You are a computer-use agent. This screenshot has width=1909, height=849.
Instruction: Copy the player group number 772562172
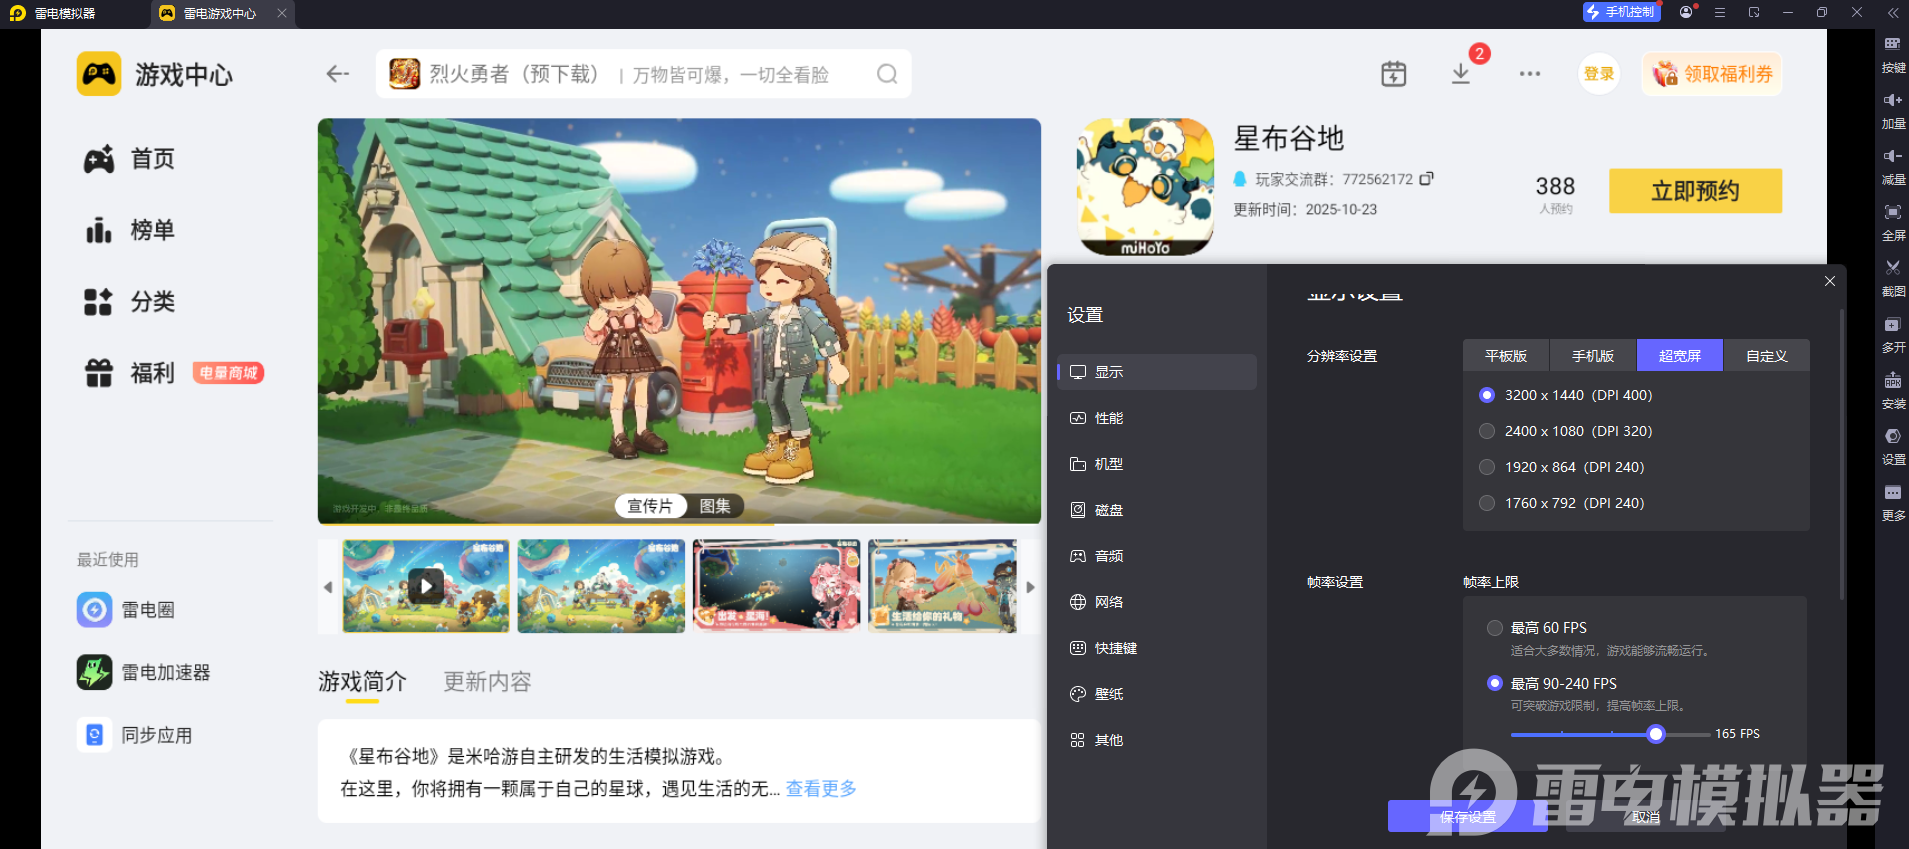click(1426, 179)
